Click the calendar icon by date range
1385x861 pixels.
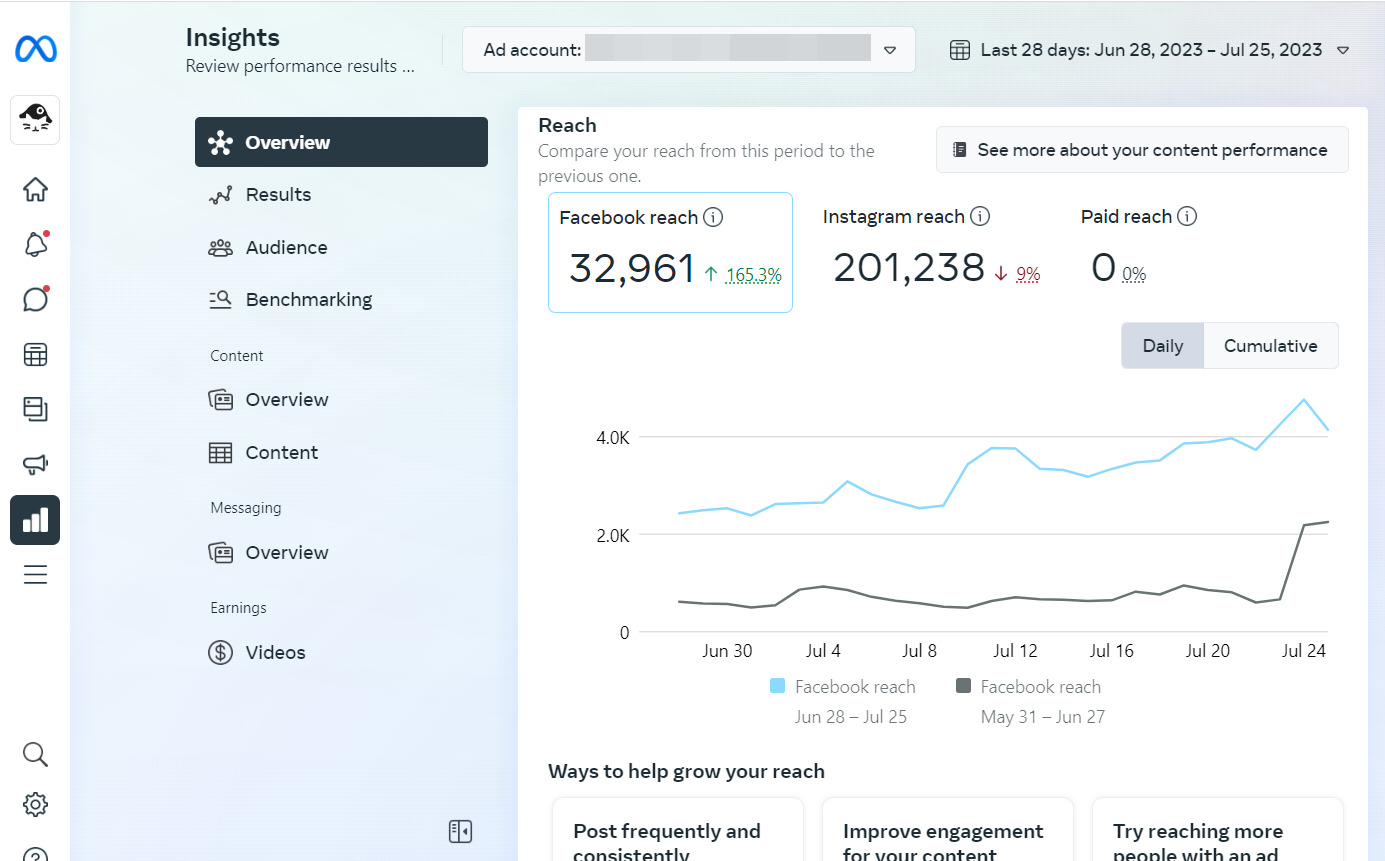960,50
